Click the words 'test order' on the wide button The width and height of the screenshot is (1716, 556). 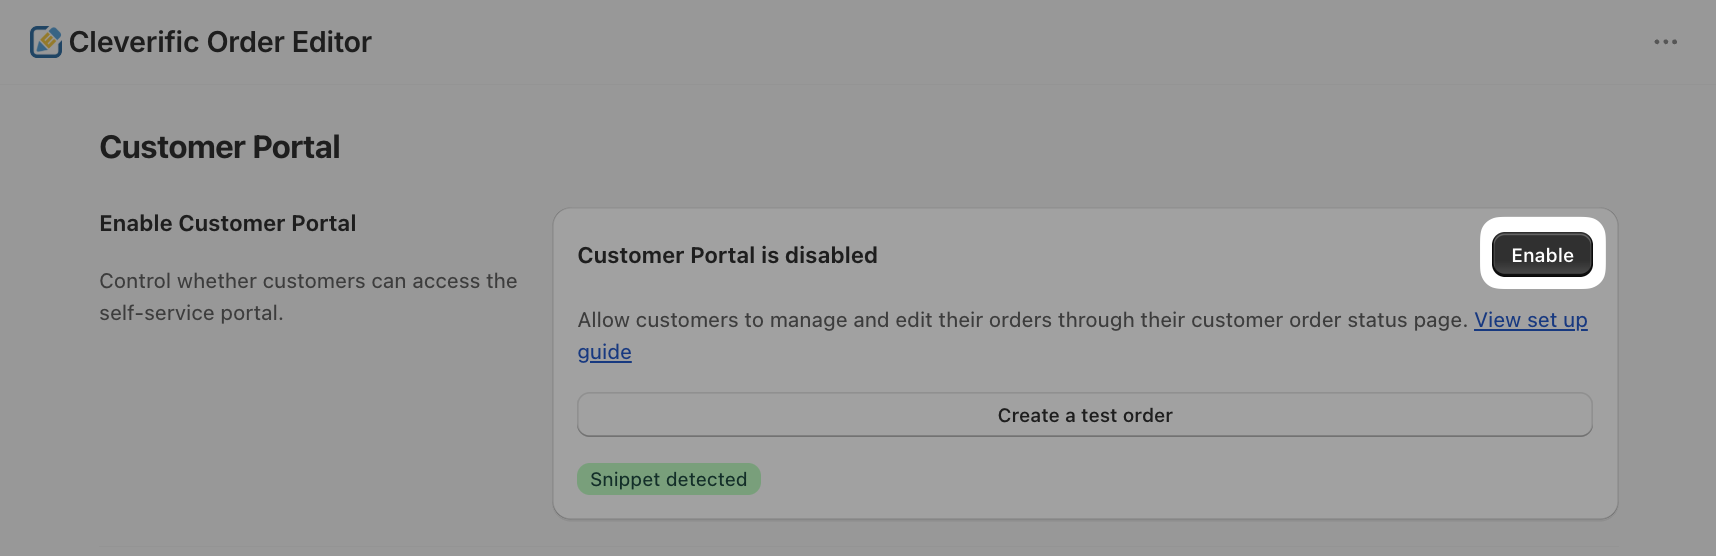tap(1126, 415)
